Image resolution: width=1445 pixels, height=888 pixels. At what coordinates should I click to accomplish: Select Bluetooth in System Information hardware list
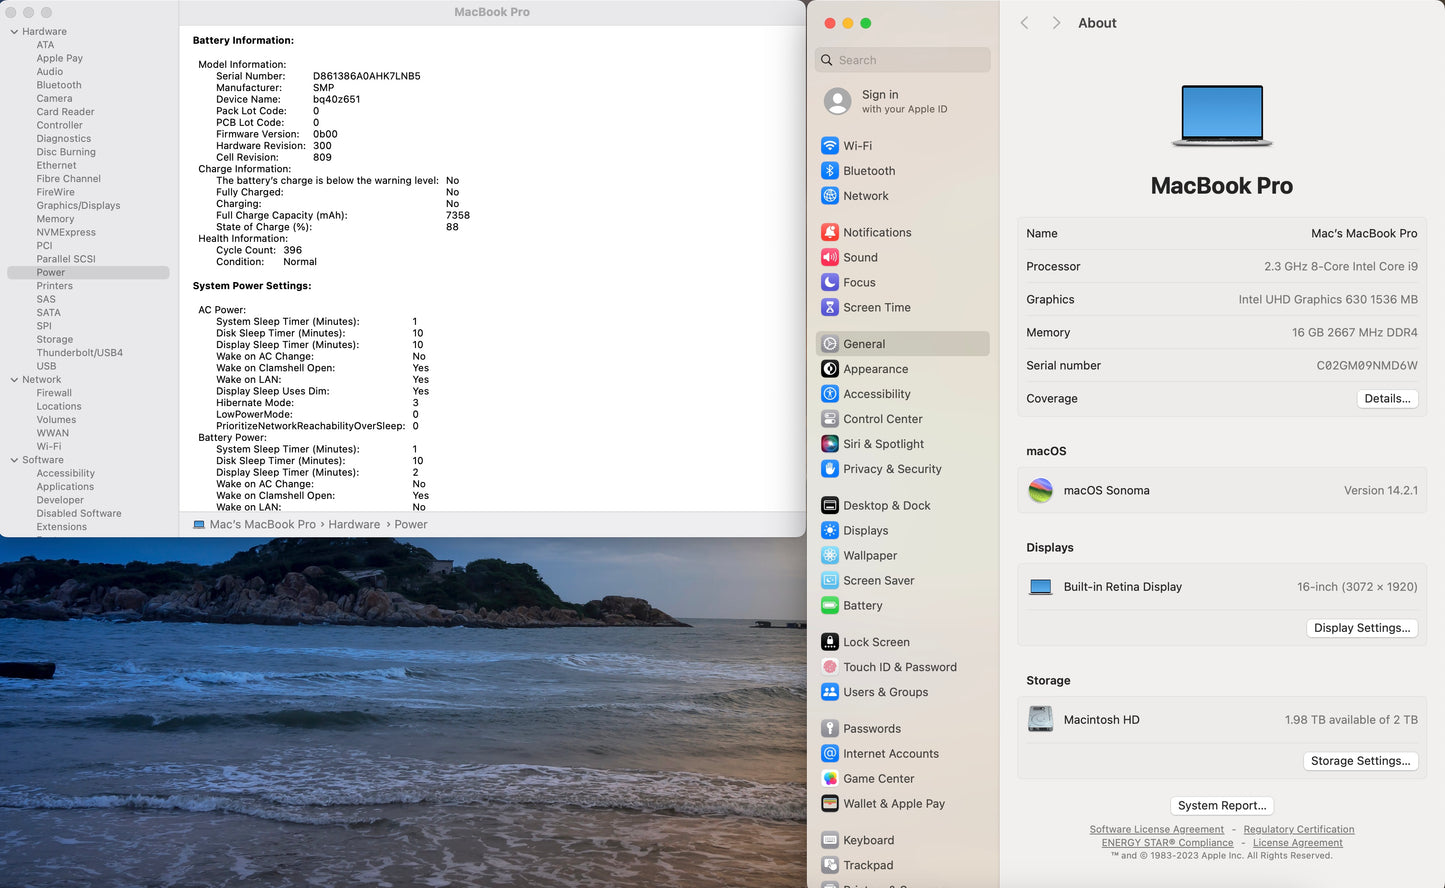[x=59, y=85]
